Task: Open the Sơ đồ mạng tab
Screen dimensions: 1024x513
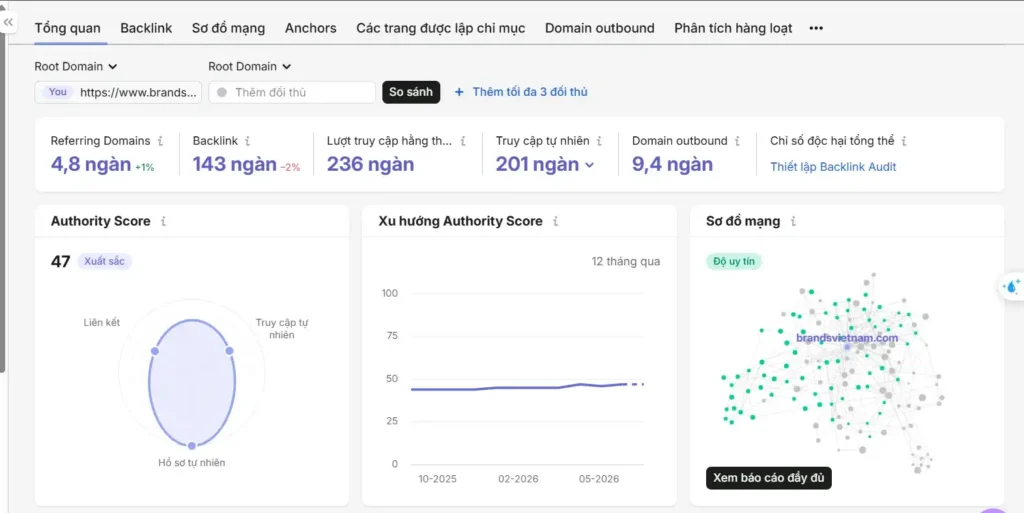Action: 229,28
